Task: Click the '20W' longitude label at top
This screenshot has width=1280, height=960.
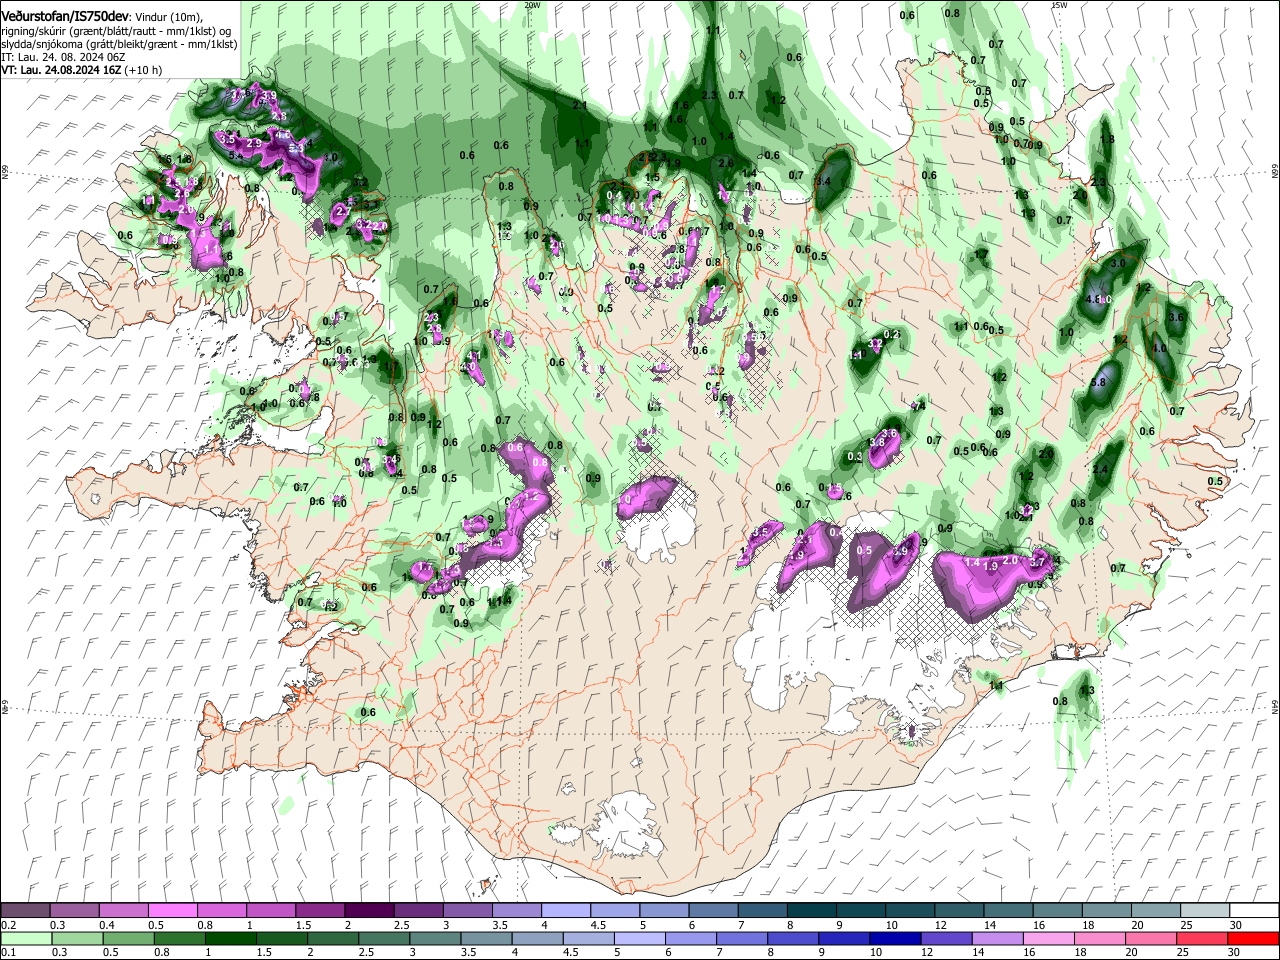Action: point(532,5)
